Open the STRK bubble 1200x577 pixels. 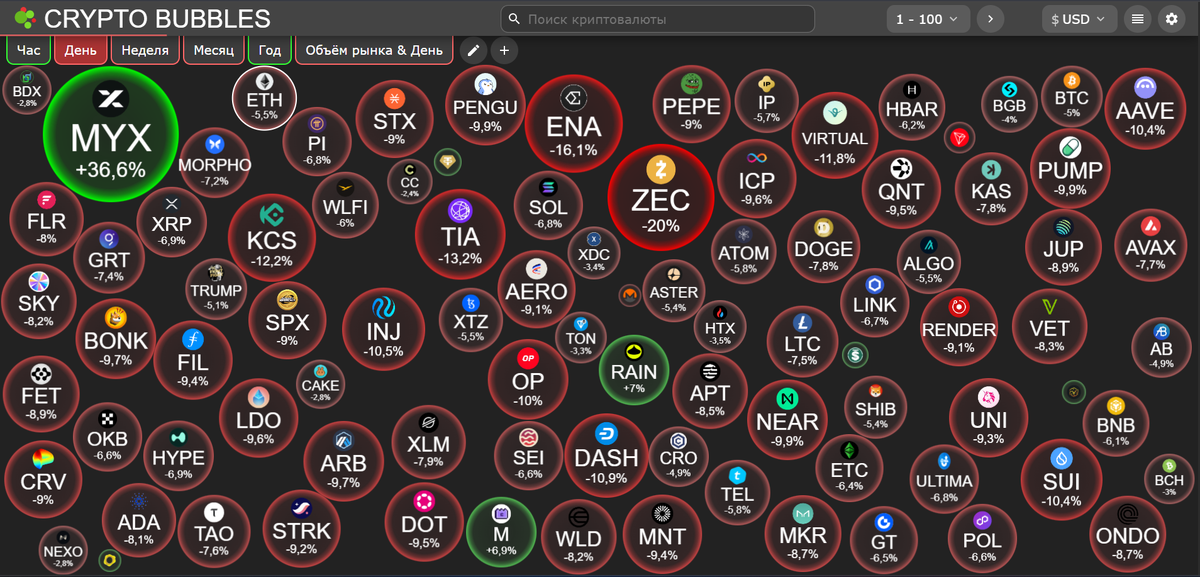pyautogui.click(x=301, y=528)
